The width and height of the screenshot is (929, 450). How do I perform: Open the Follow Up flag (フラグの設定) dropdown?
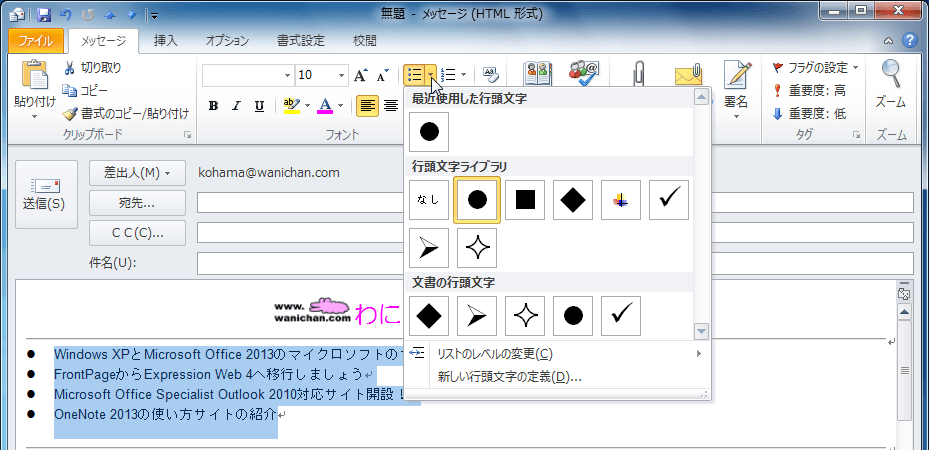tap(815, 68)
